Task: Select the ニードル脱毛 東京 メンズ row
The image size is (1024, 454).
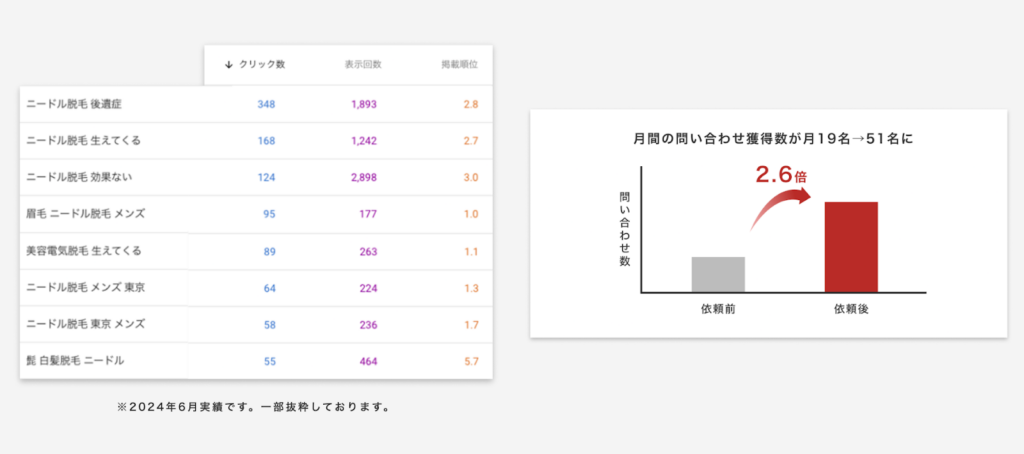Action: click(85, 324)
